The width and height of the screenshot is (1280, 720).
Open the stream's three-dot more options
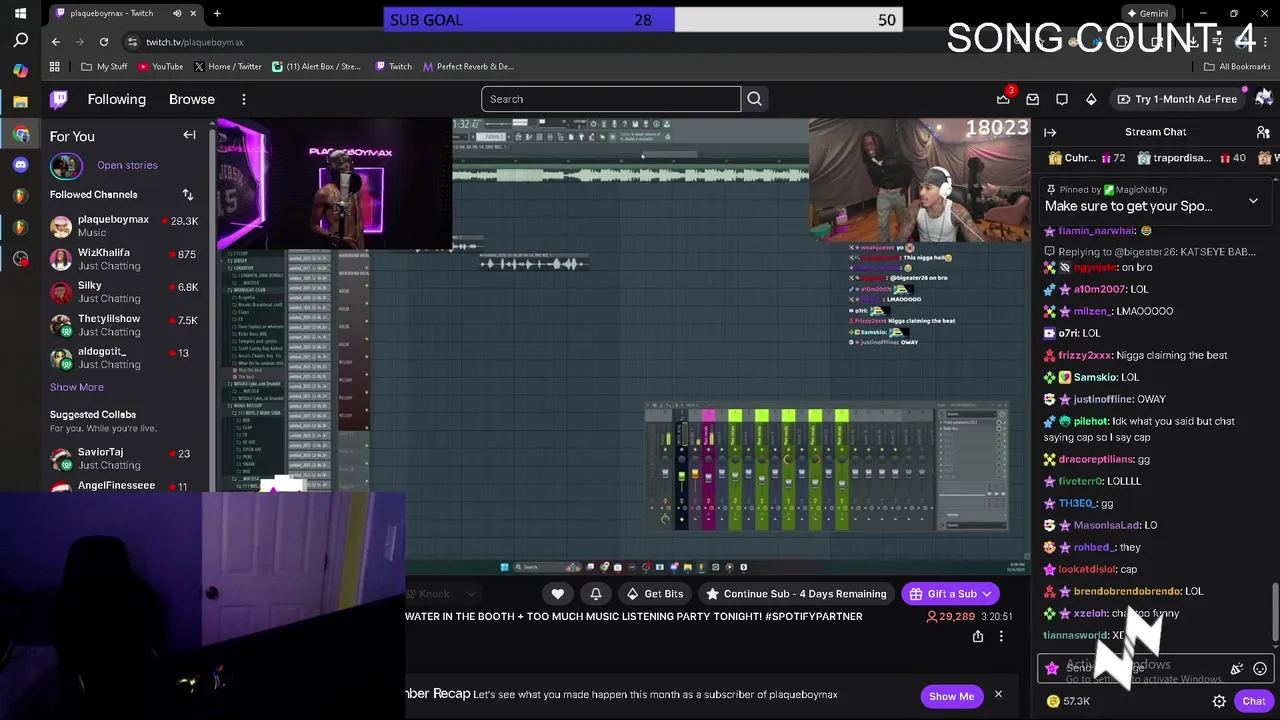click(1001, 636)
